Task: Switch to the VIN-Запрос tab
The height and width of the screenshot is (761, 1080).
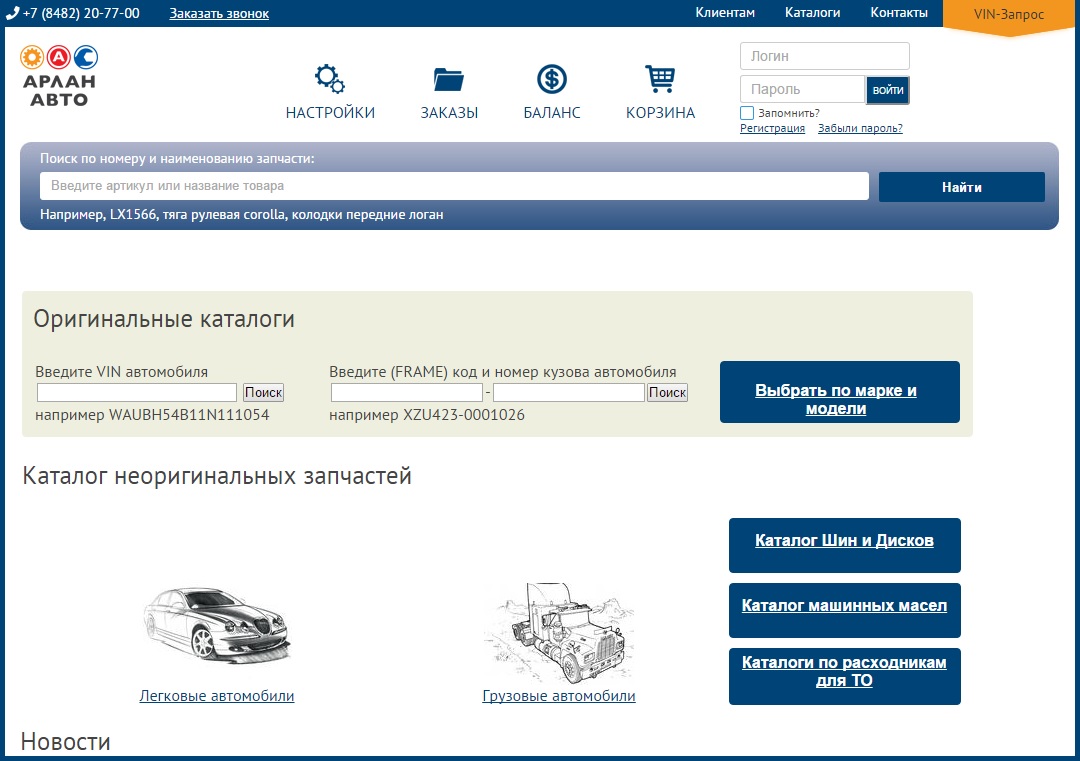Action: 1008,15
